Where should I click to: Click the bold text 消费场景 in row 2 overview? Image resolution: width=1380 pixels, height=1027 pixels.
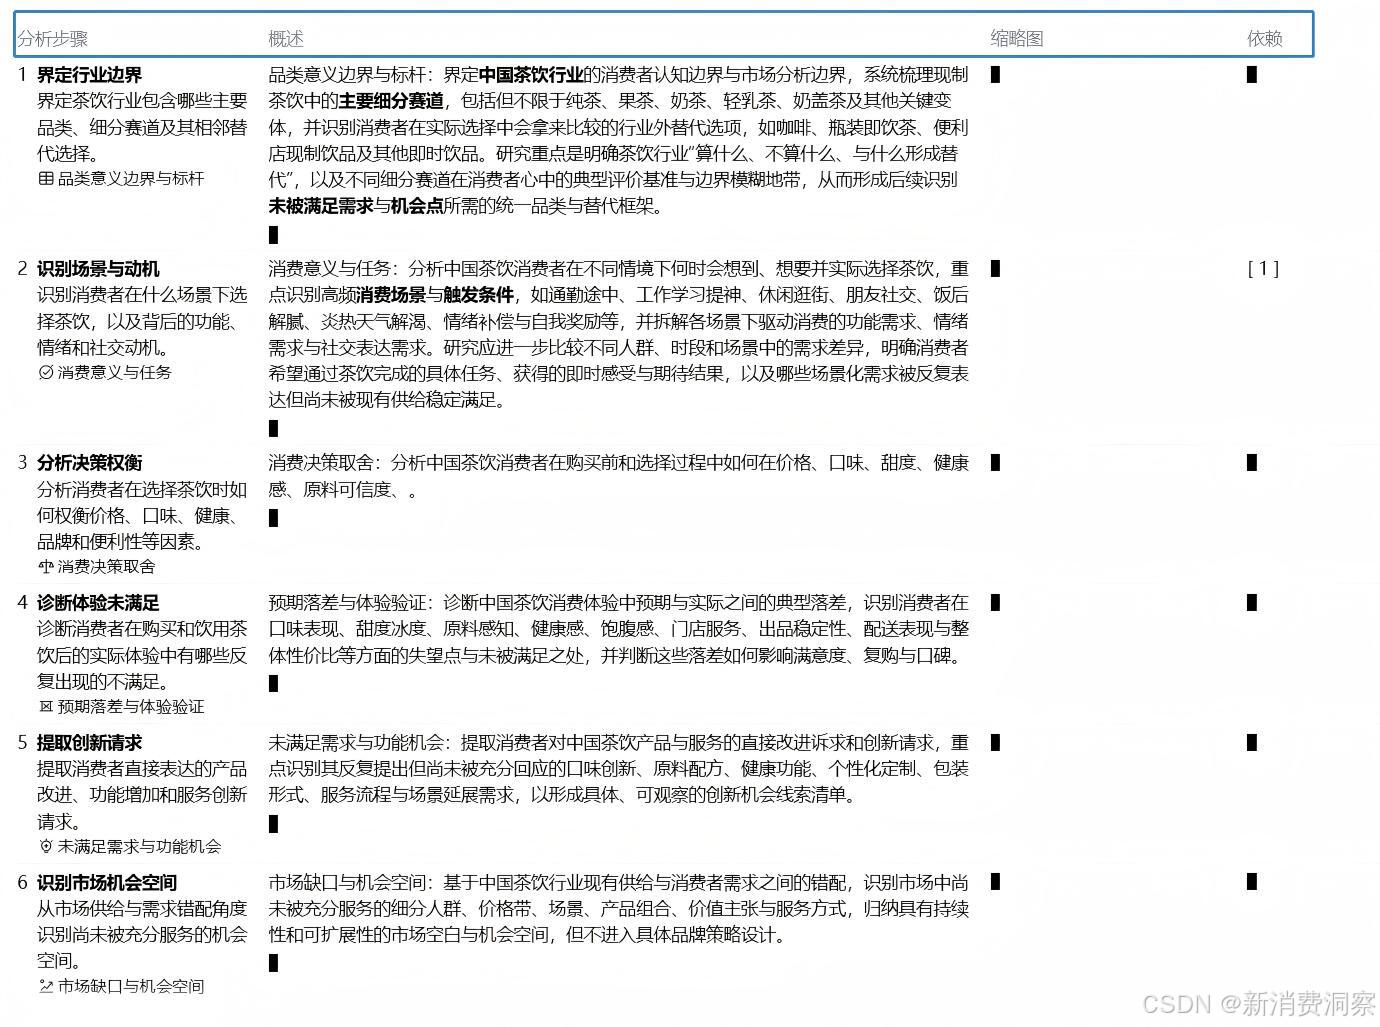coord(391,295)
